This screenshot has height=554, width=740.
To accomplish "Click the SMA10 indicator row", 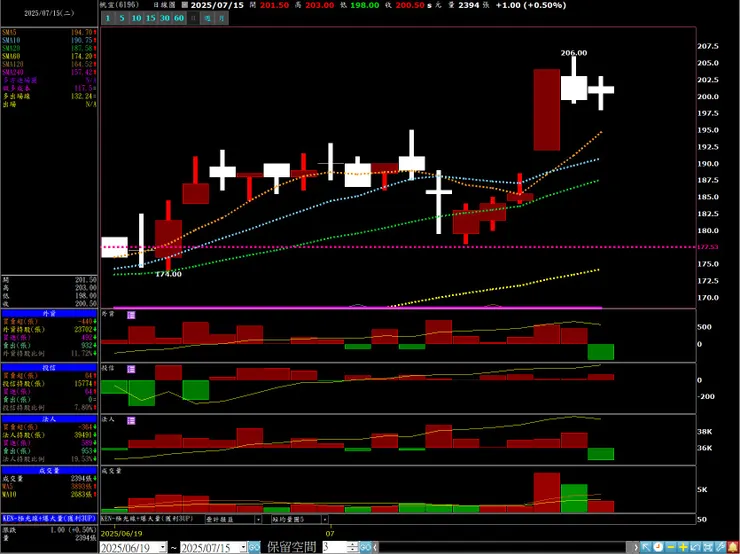I will click(x=49, y=40).
